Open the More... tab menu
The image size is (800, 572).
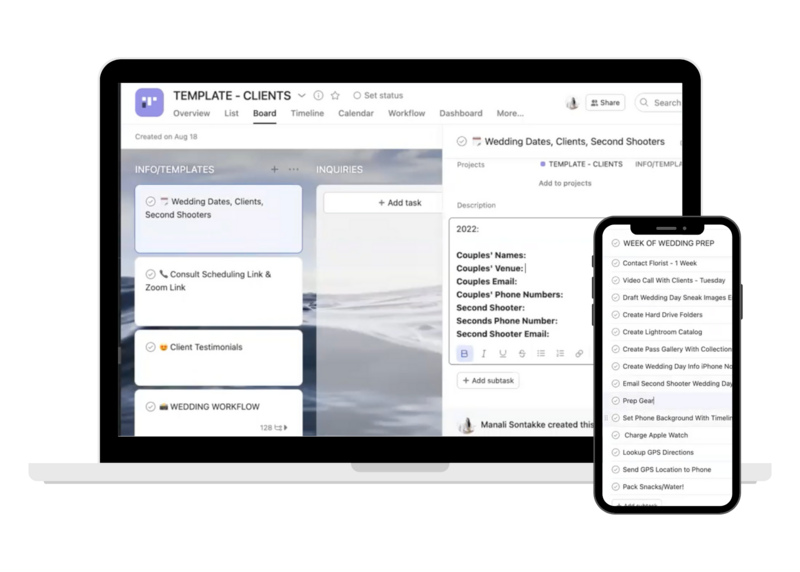pos(510,113)
